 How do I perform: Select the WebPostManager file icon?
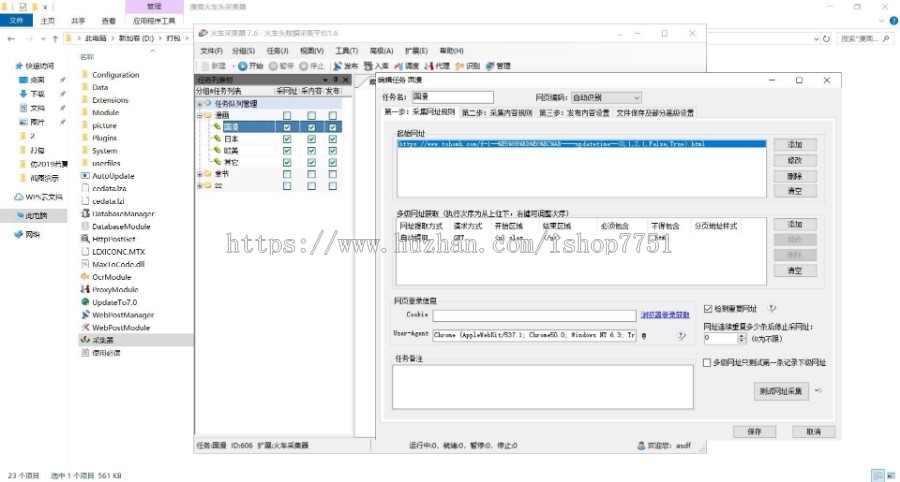85,314
